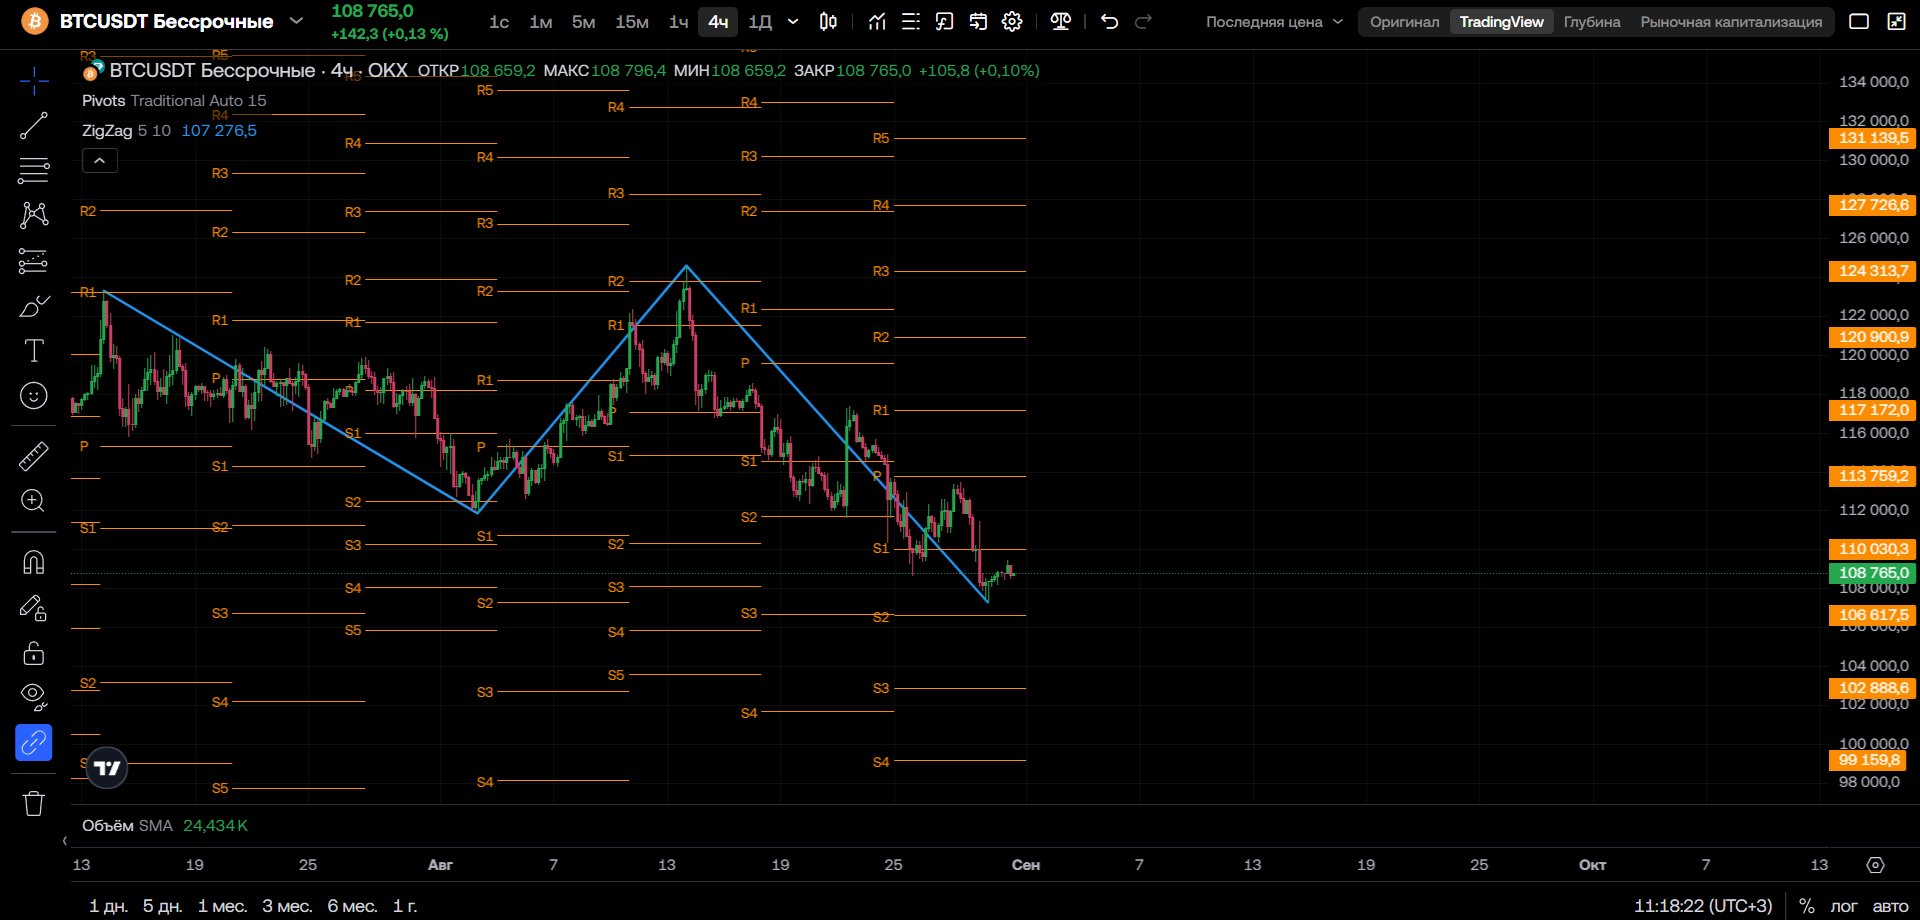Image resolution: width=1920 pixels, height=920 pixels.
Task: Toggle the drawing sync link button
Action: (34, 743)
